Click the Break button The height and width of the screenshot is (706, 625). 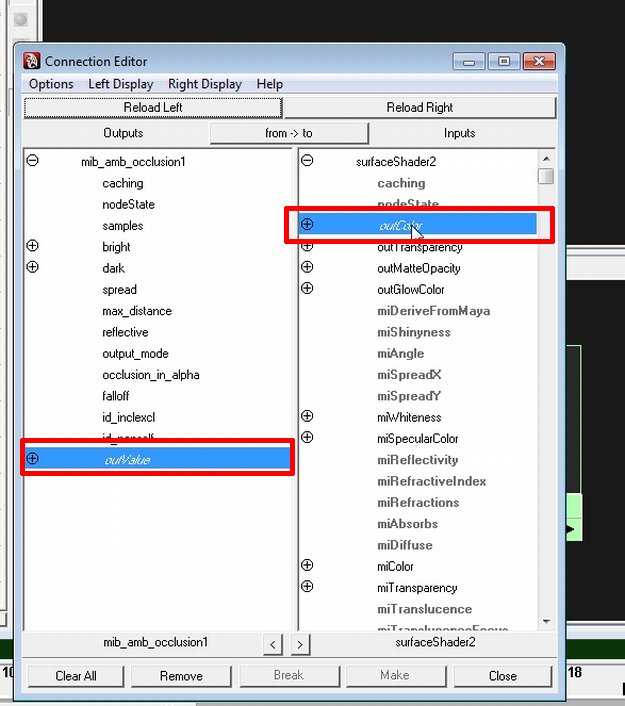289,675
